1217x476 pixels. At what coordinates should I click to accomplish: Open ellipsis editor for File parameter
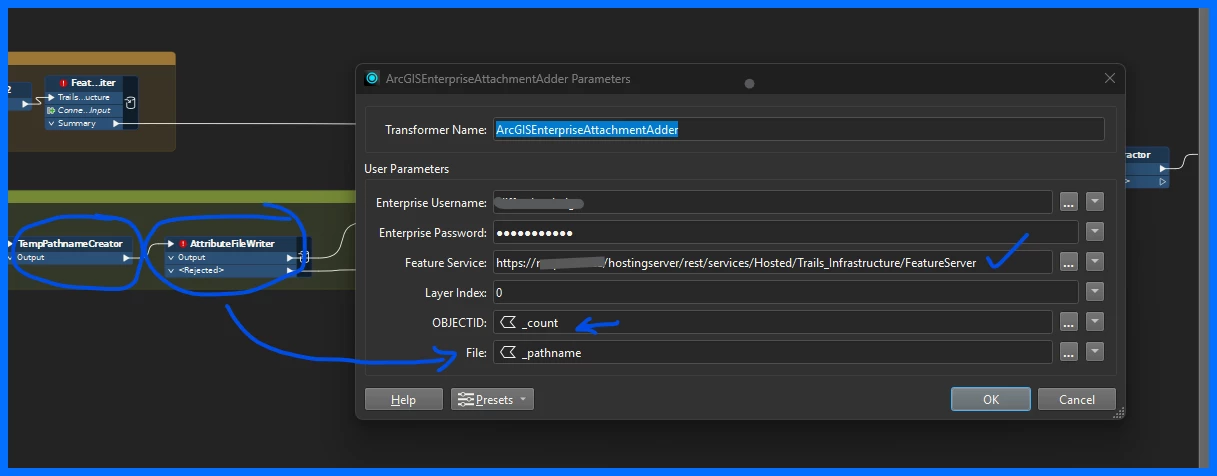[x=1069, y=352]
